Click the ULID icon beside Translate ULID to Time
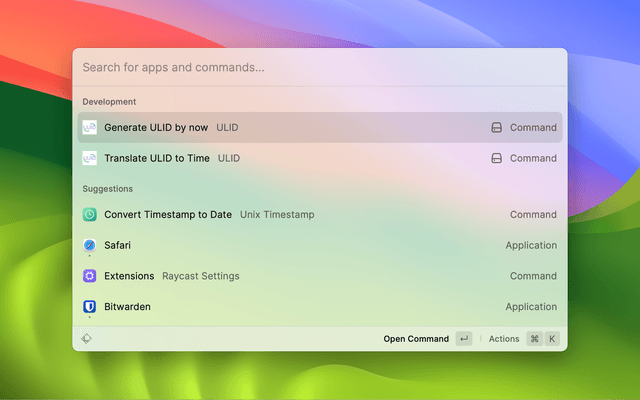 pyautogui.click(x=90, y=158)
